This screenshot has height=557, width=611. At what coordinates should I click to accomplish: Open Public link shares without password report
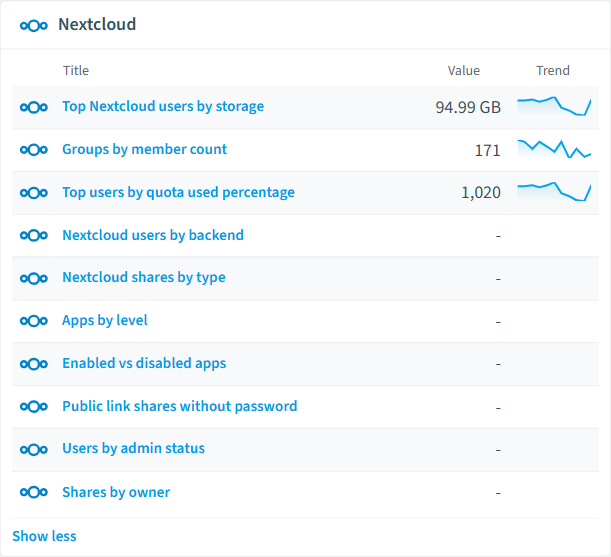180,406
